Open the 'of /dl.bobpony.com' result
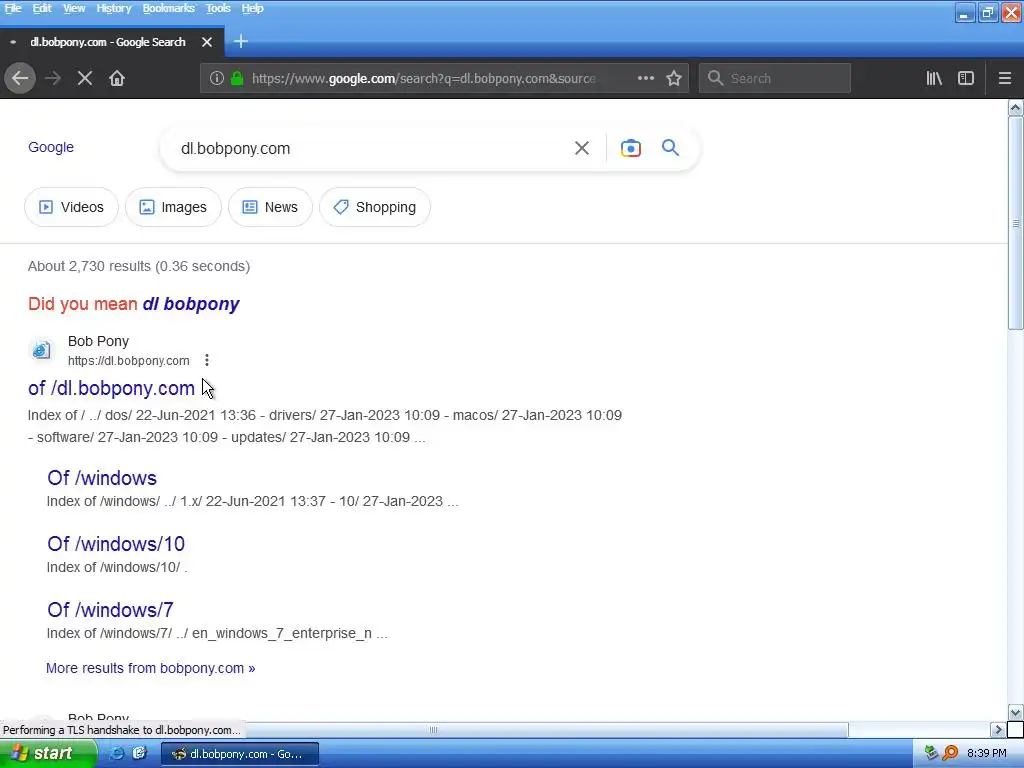Image resolution: width=1024 pixels, height=768 pixels. point(111,388)
